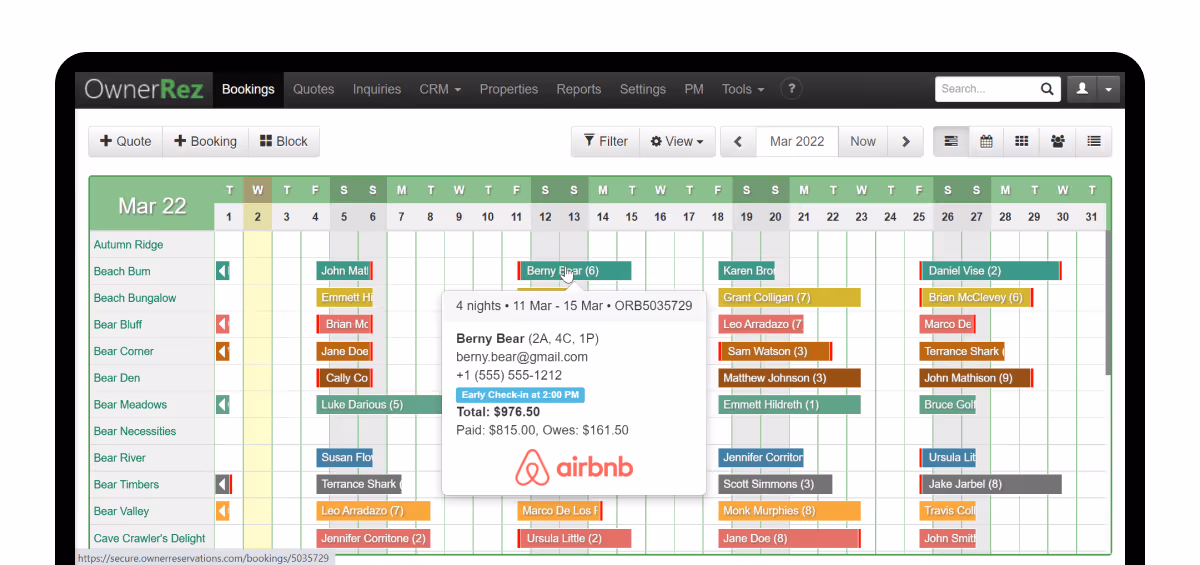The image size is (1200, 565).
Task: Open the Matthew Johnson (3) booking
Action: click(789, 378)
